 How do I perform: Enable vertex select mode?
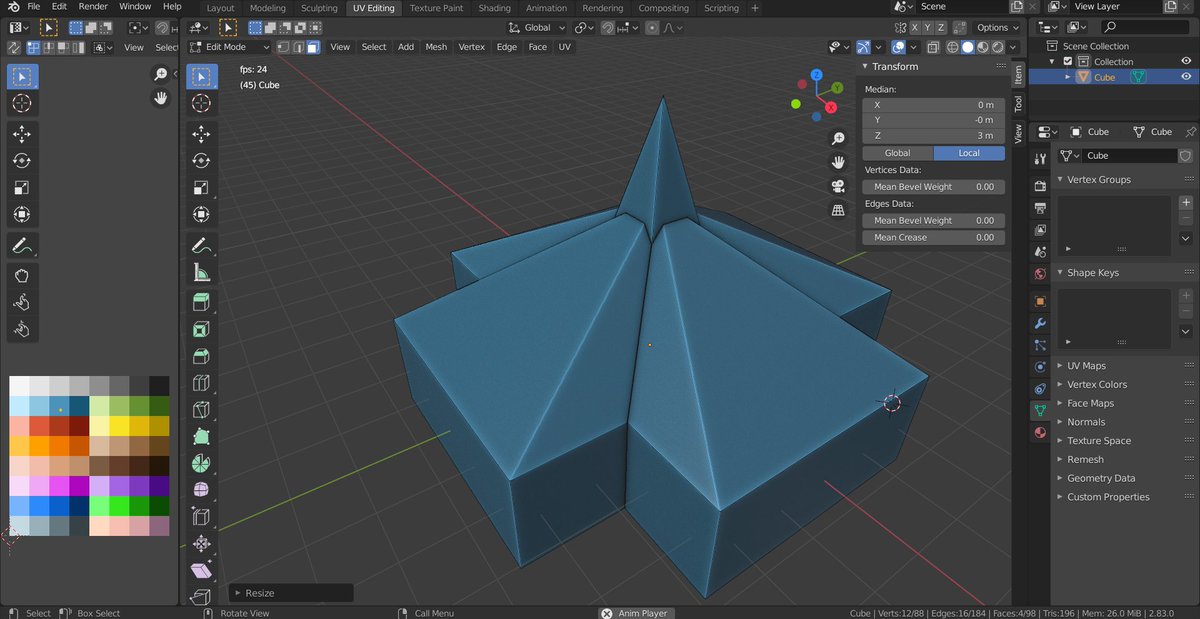click(284, 47)
